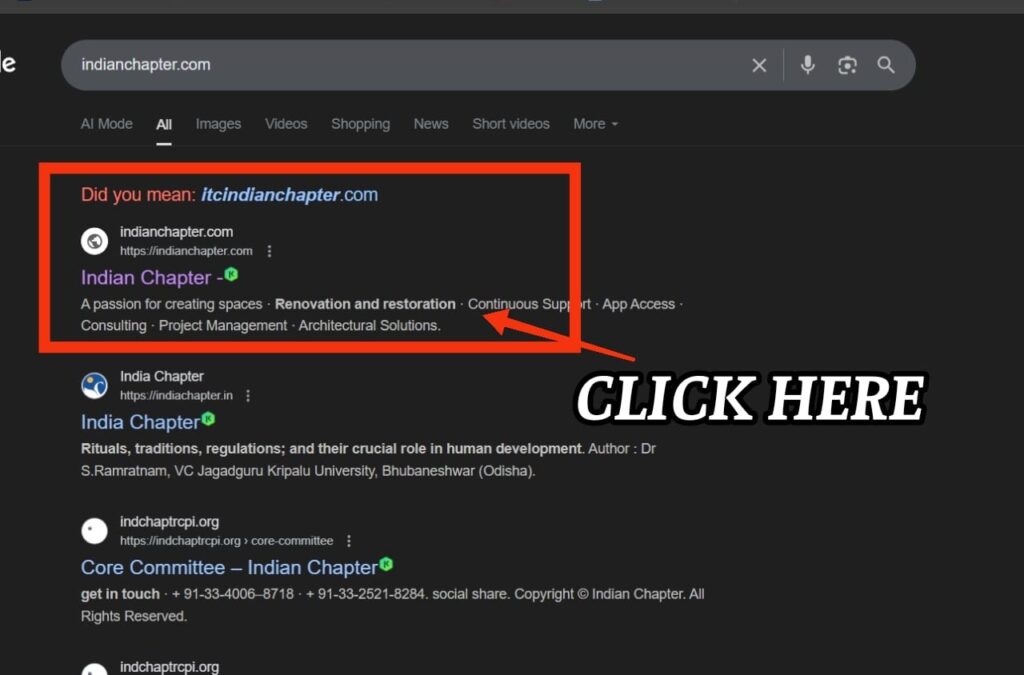Open the Short videos tab
The height and width of the screenshot is (675, 1024).
[511, 124]
